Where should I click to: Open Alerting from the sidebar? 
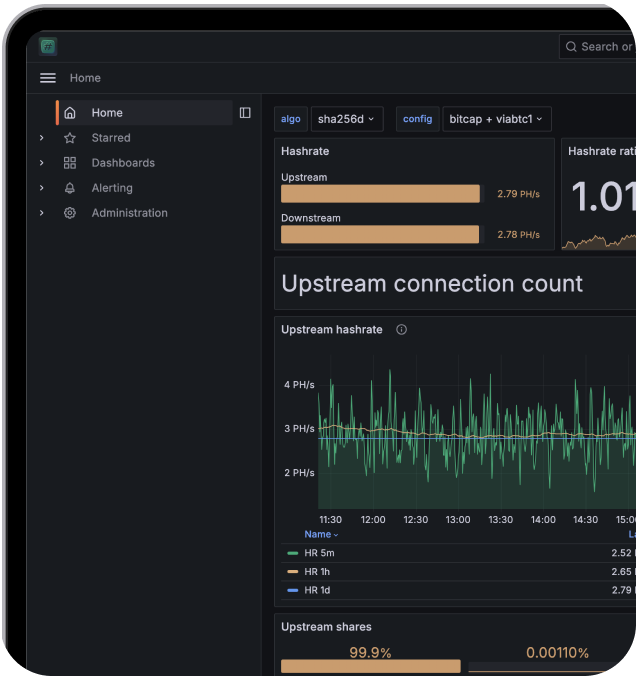112,188
